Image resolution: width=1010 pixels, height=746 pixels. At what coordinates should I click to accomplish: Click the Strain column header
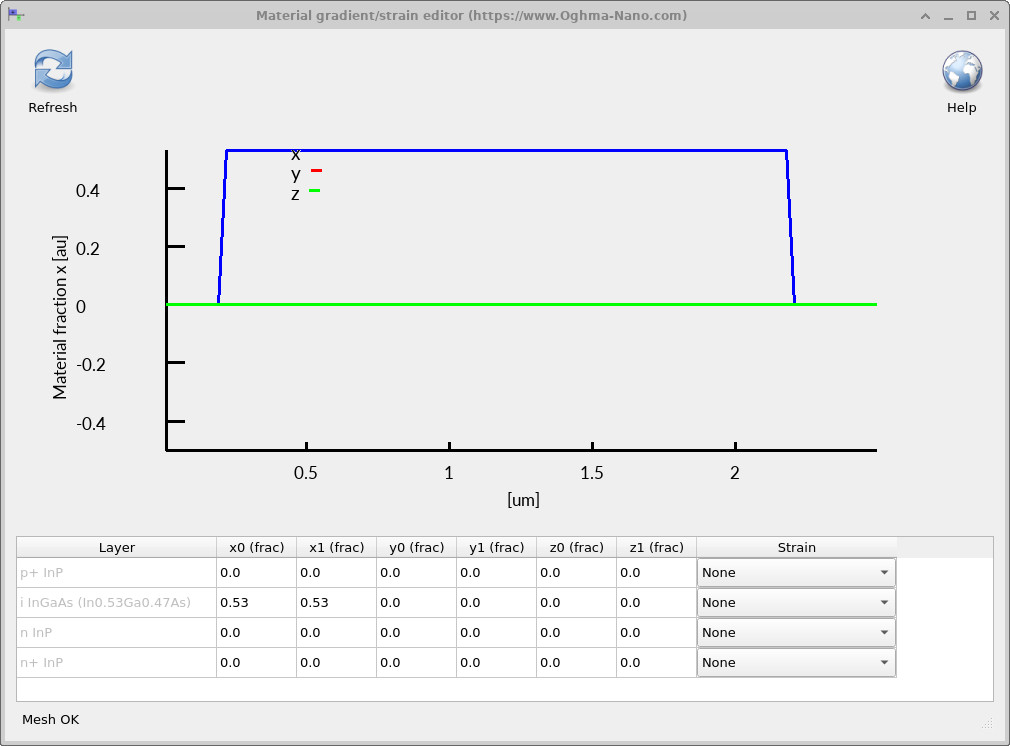pos(796,548)
